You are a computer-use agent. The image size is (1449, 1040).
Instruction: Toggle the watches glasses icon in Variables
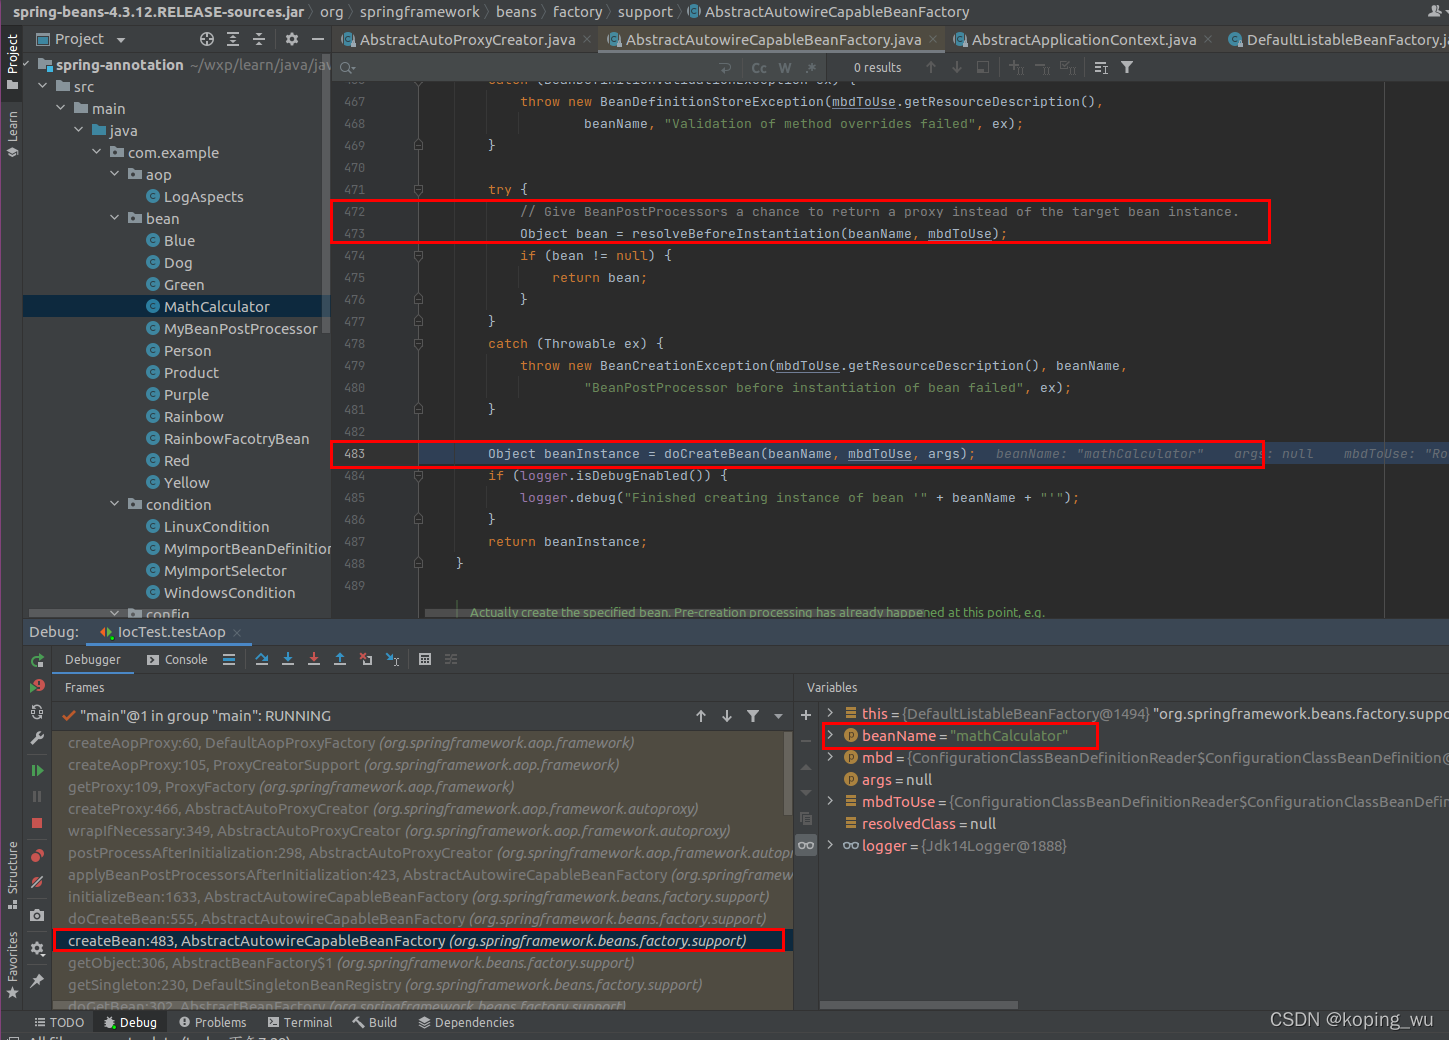[806, 845]
